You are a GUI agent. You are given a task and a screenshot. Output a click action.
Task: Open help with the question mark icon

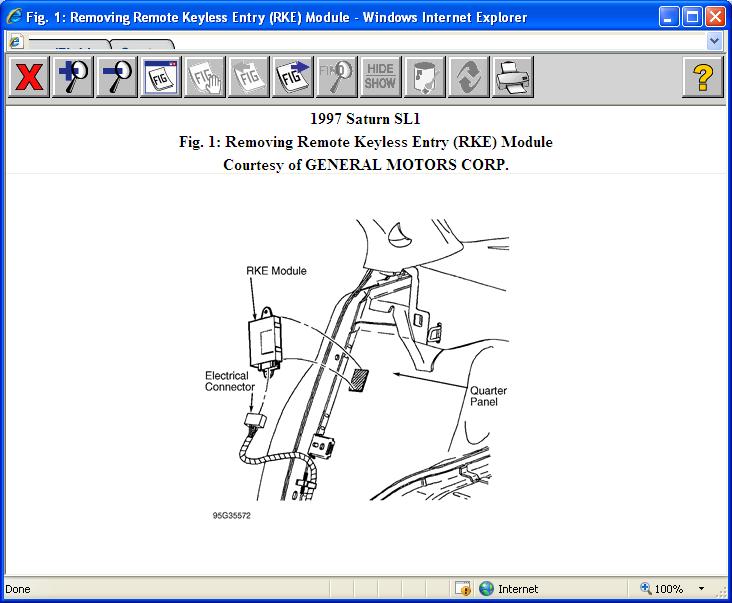point(703,77)
